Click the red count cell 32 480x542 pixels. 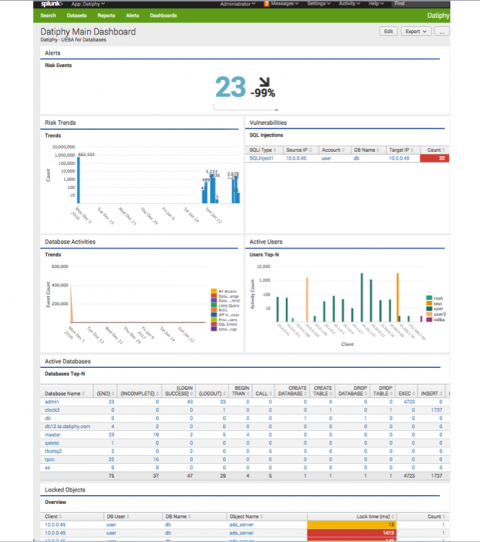tap(434, 158)
